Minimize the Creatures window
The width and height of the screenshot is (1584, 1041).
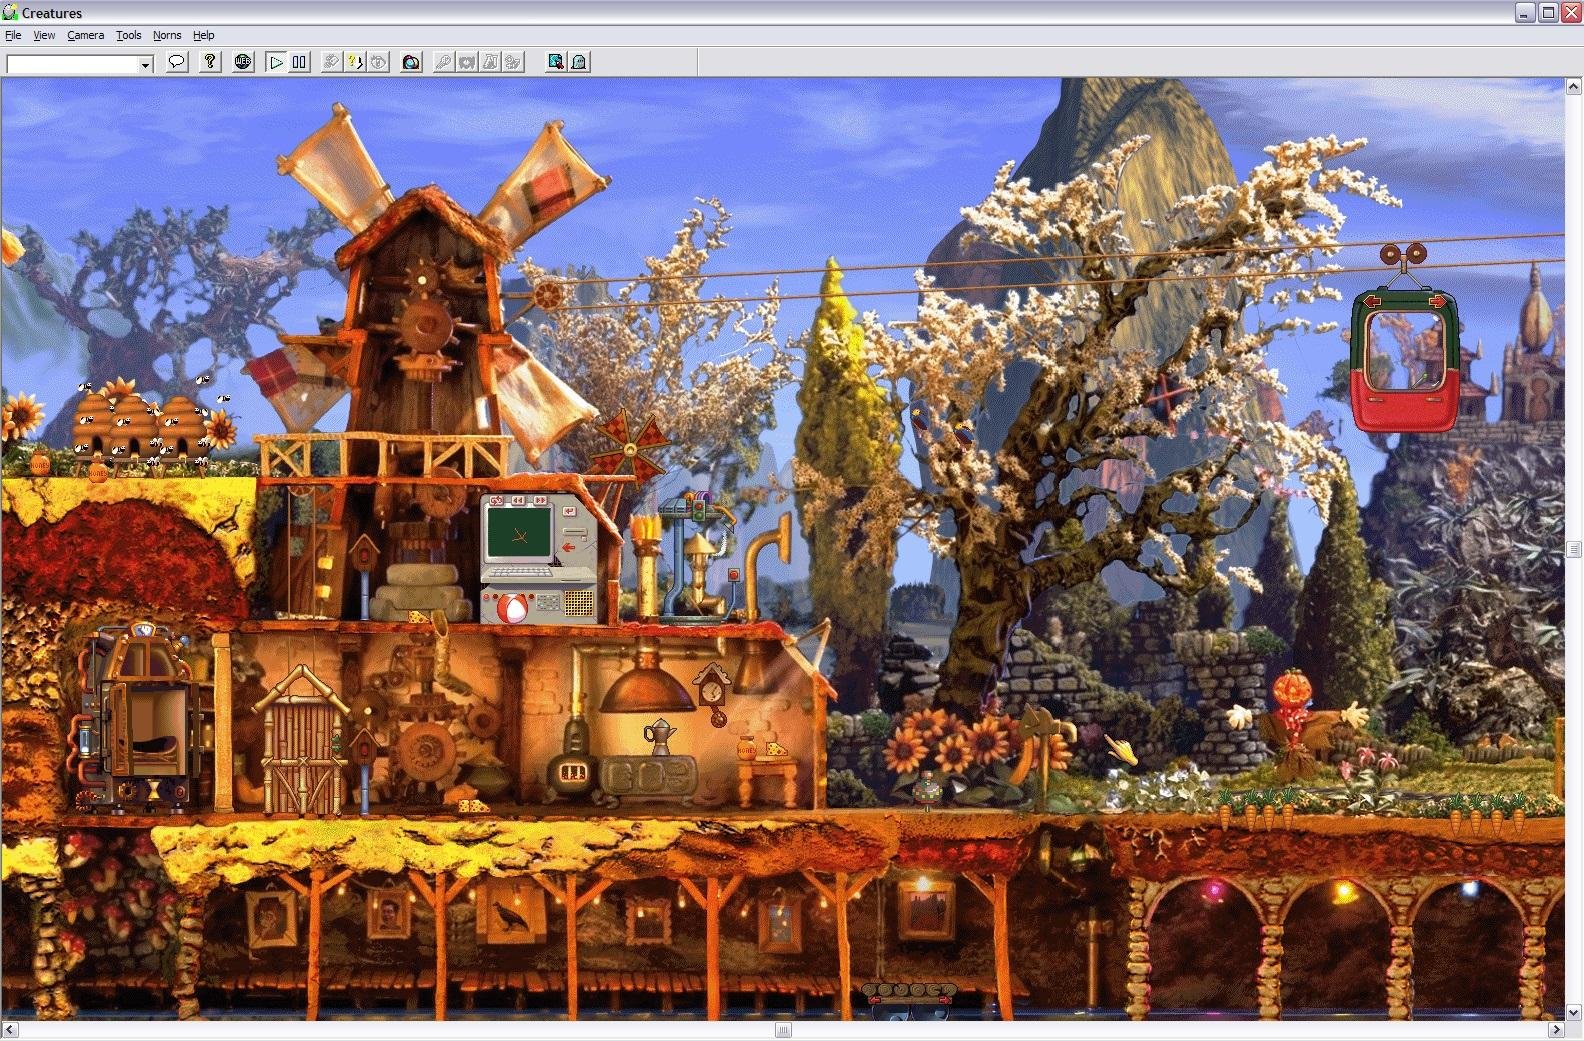tap(1525, 12)
